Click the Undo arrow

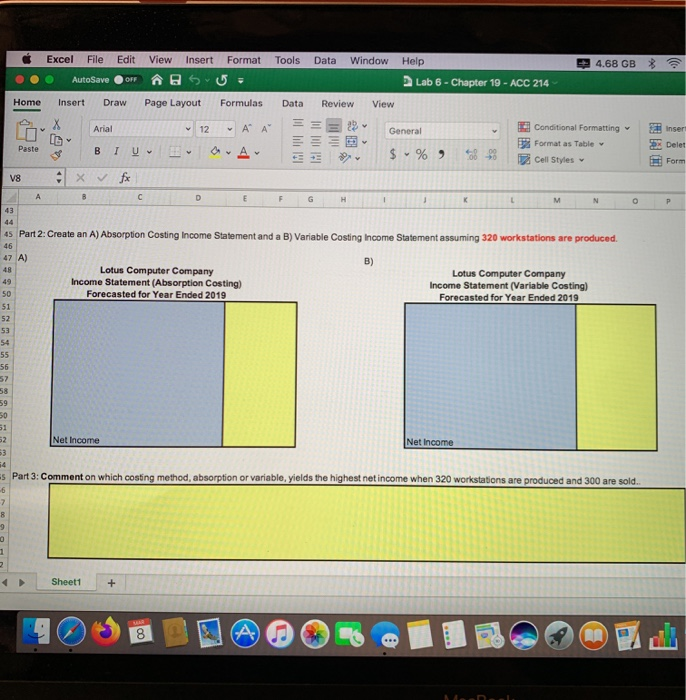[195, 80]
